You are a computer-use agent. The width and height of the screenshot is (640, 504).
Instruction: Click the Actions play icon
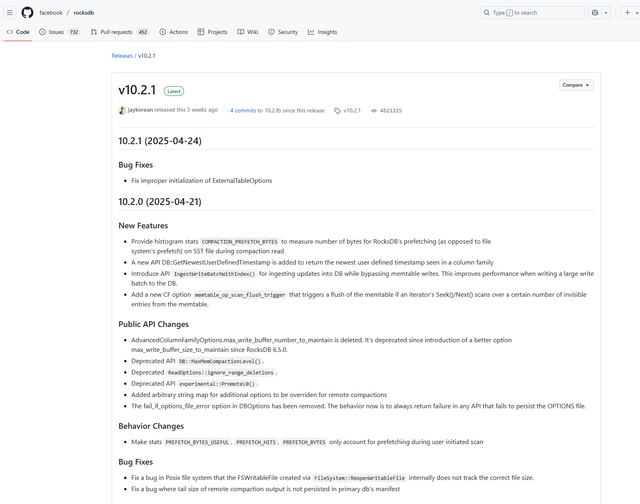pyautogui.click(x=163, y=32)
